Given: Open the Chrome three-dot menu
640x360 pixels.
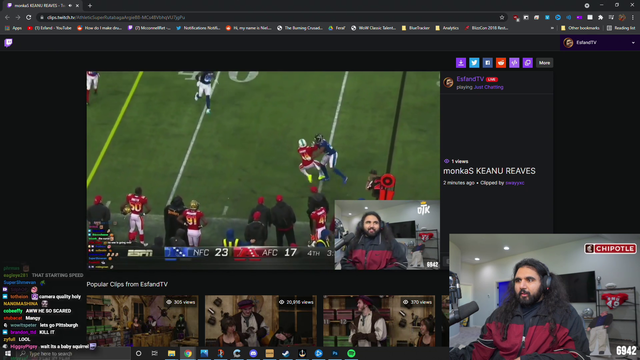Looking at the screenshot, I should tap(633, 17).
